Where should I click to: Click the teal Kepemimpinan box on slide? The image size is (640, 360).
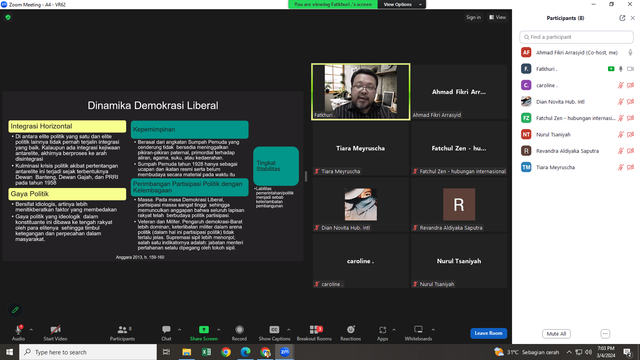(x=189, y=129)
